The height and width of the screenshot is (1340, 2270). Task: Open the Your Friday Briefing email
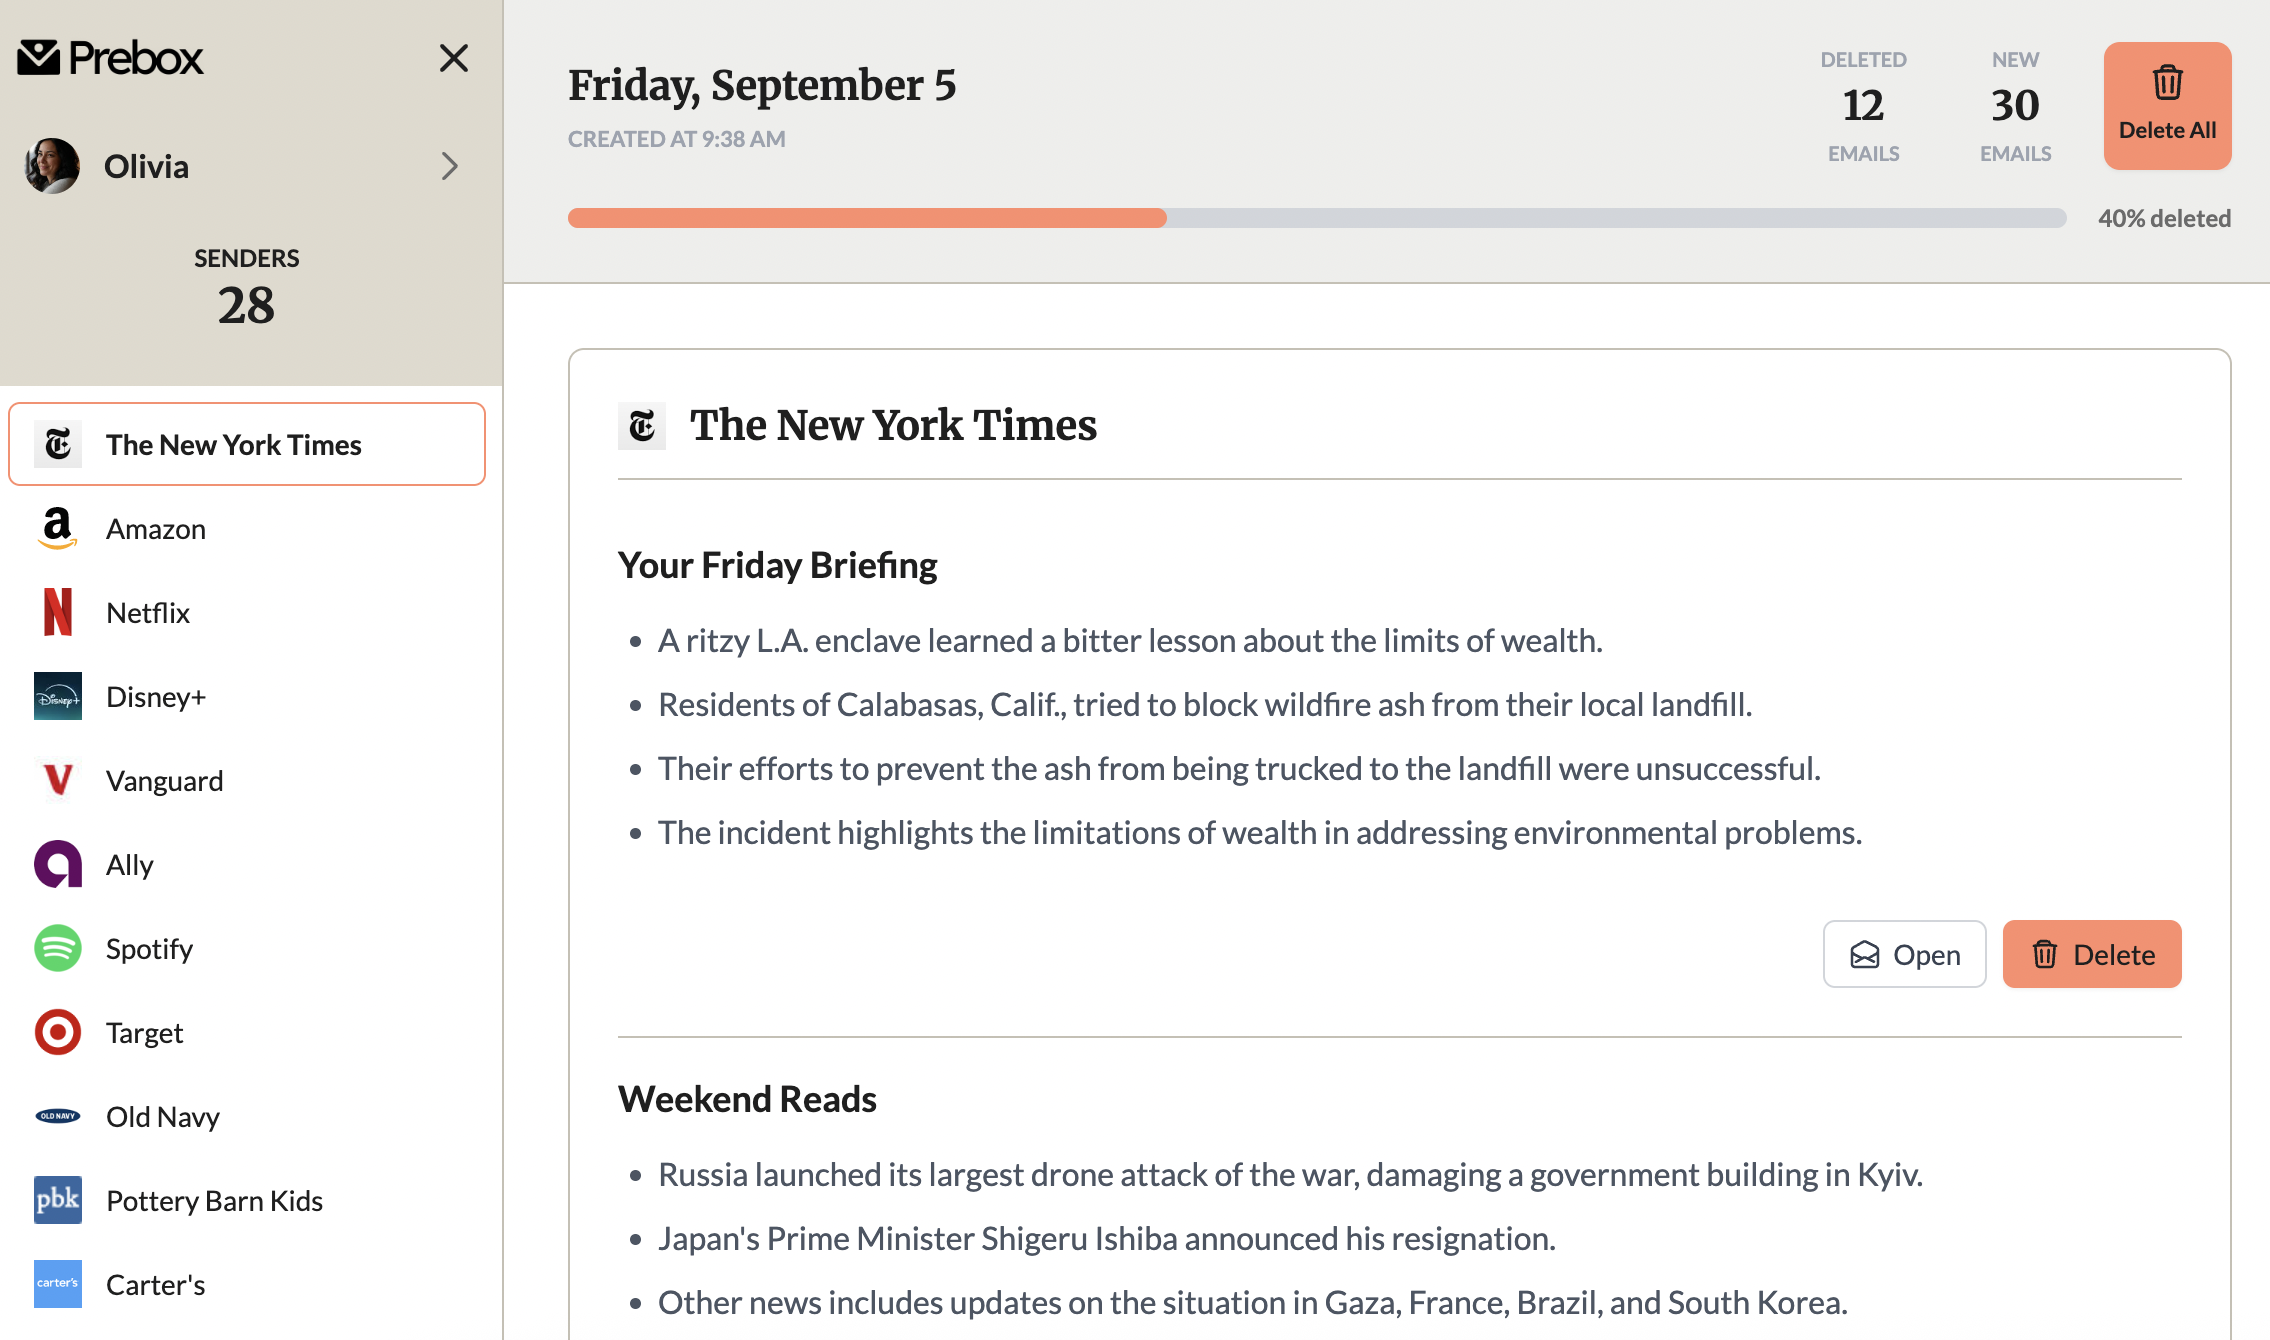1904,955
